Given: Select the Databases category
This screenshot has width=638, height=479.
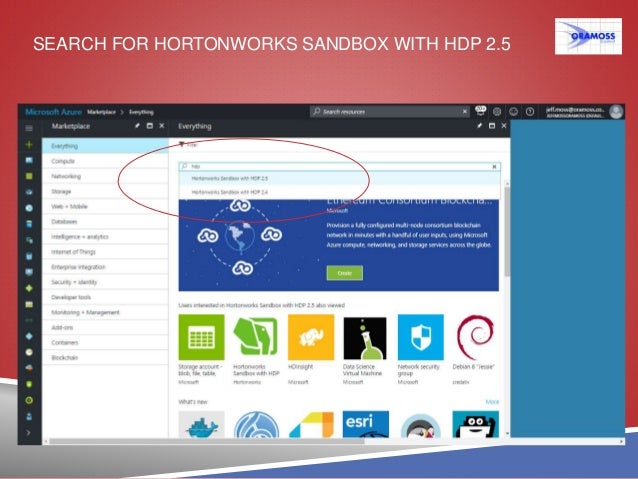Looking at the screenshot, I should (105, 221).
